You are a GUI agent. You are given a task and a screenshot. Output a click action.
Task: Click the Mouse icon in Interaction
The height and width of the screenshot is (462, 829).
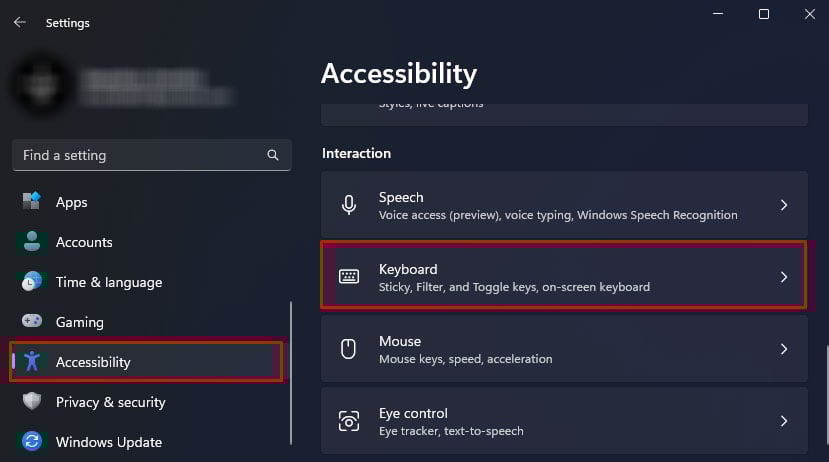point(348,349)
